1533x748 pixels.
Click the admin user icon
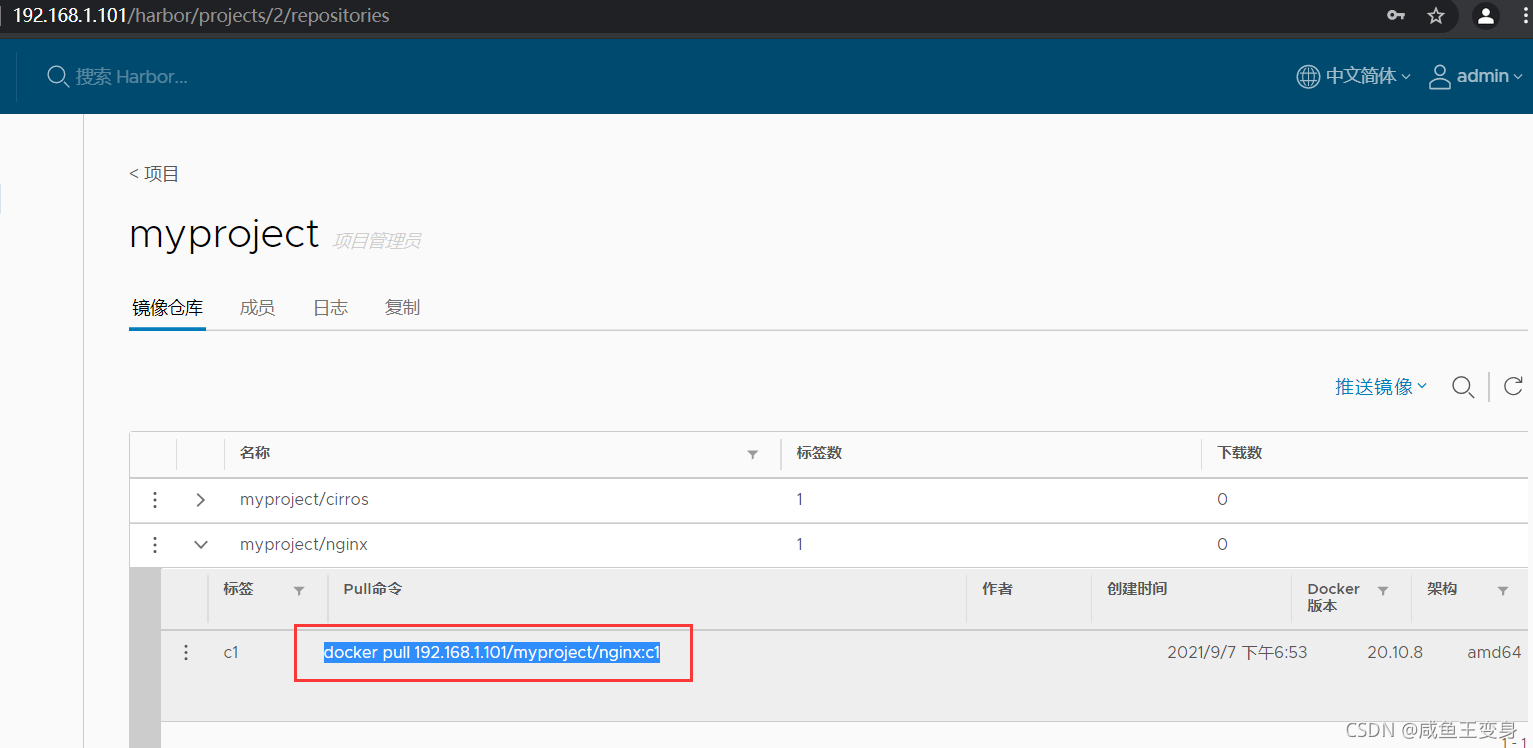click(1439, 76)
